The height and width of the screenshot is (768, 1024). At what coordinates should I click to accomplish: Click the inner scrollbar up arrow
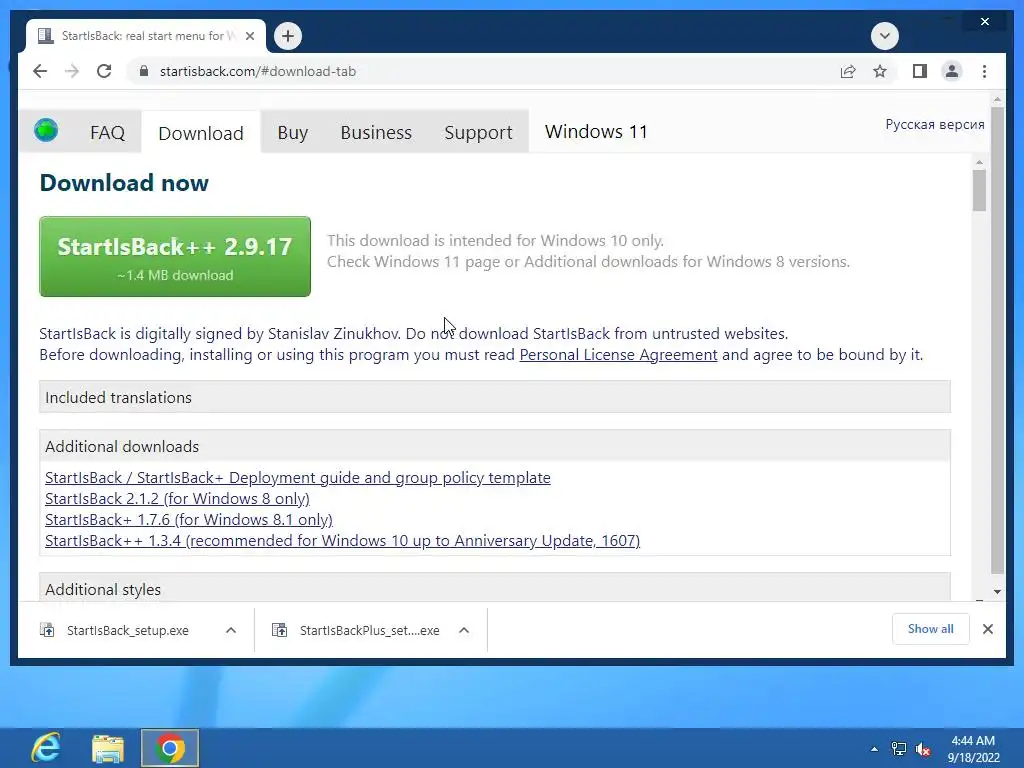pyautogui.click(x=978, y=161)
